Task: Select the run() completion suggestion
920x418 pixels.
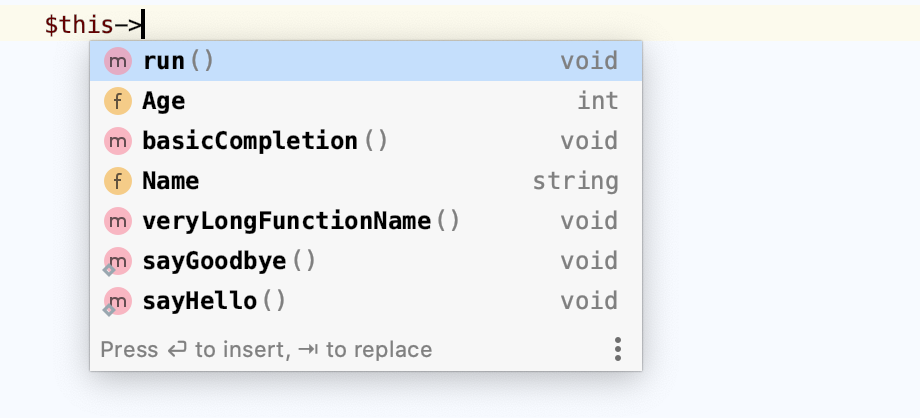Action: coord(366,61)
